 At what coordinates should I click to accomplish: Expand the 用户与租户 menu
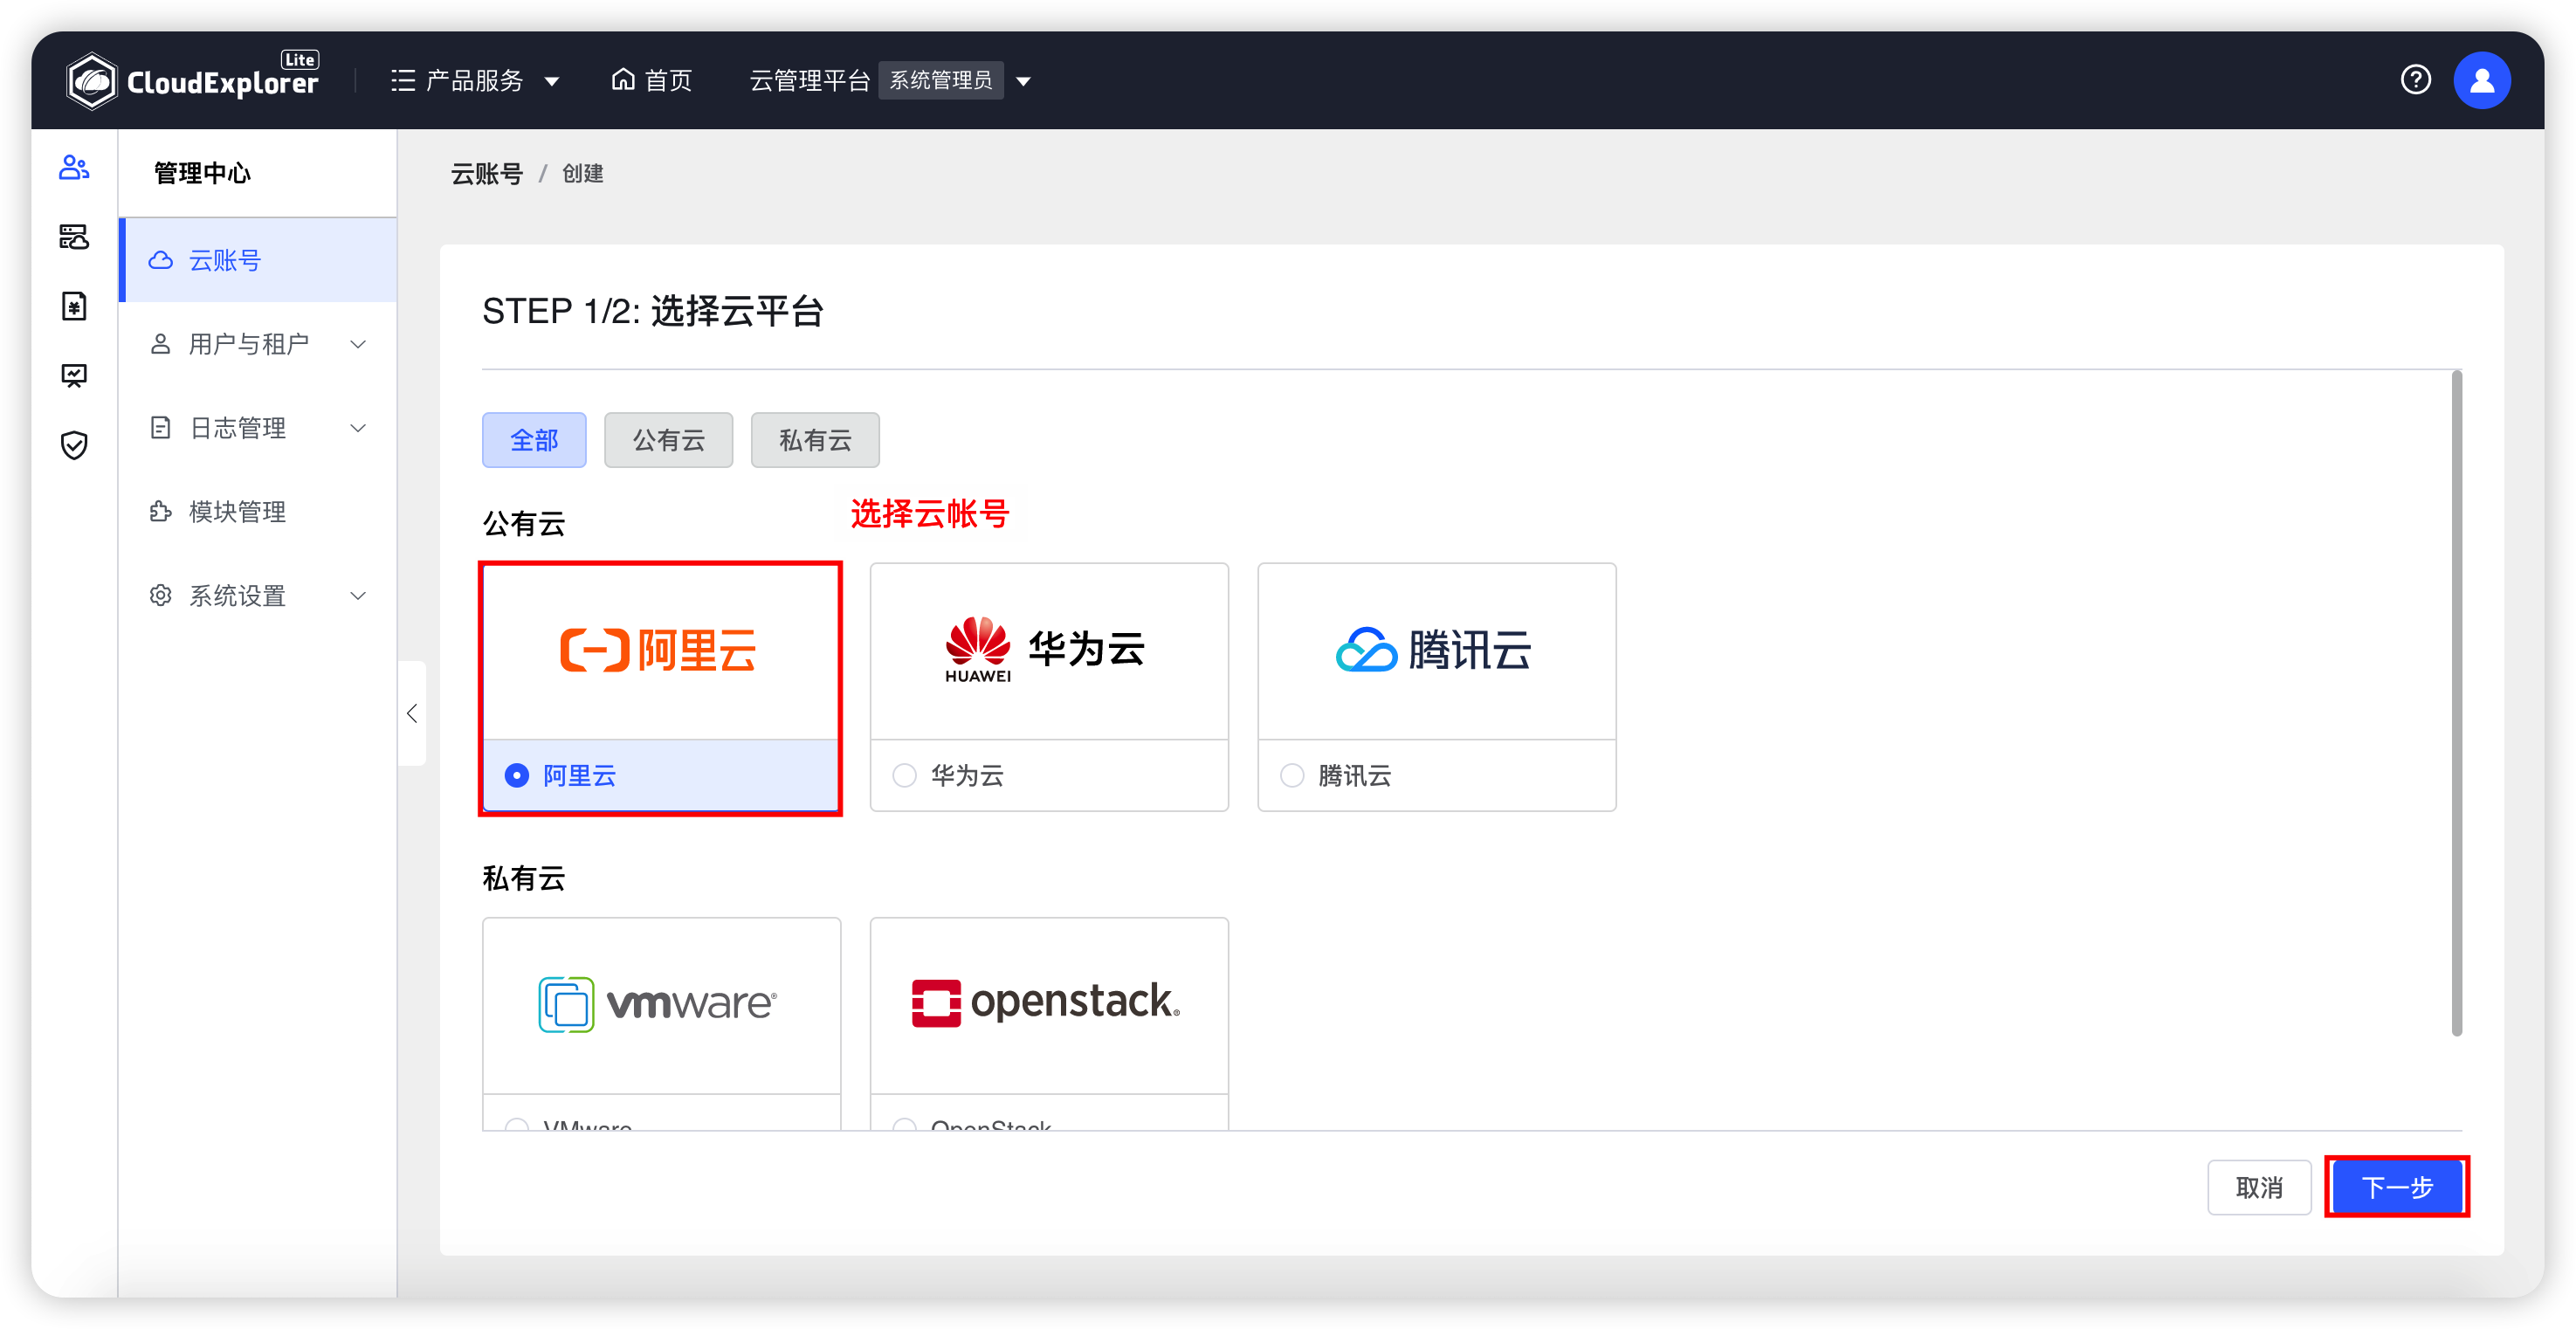[x=259, y=344]
